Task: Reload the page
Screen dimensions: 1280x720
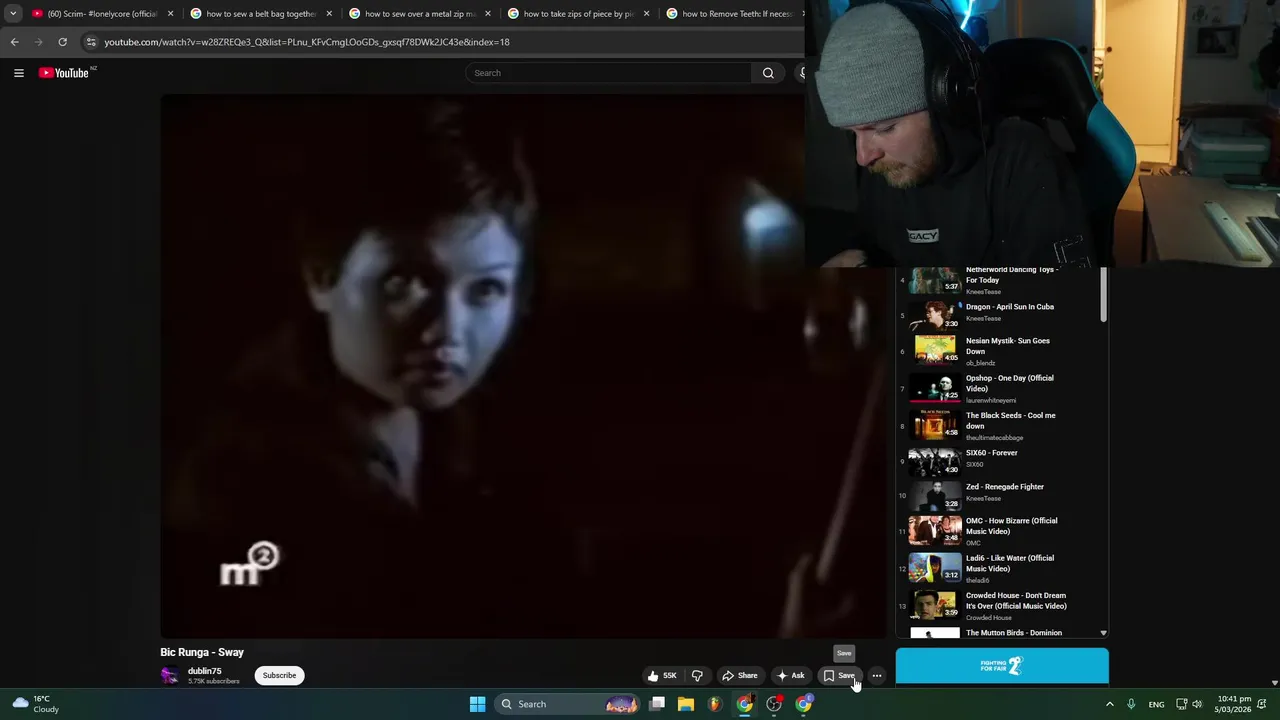Action: click(x=62, y=42)
